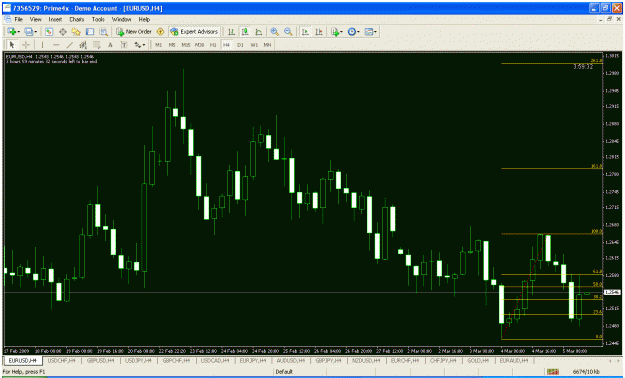The width and height of the screenshot is (625, 378).
Task: Click the Default profile in status bar
Action: point(284,372)
